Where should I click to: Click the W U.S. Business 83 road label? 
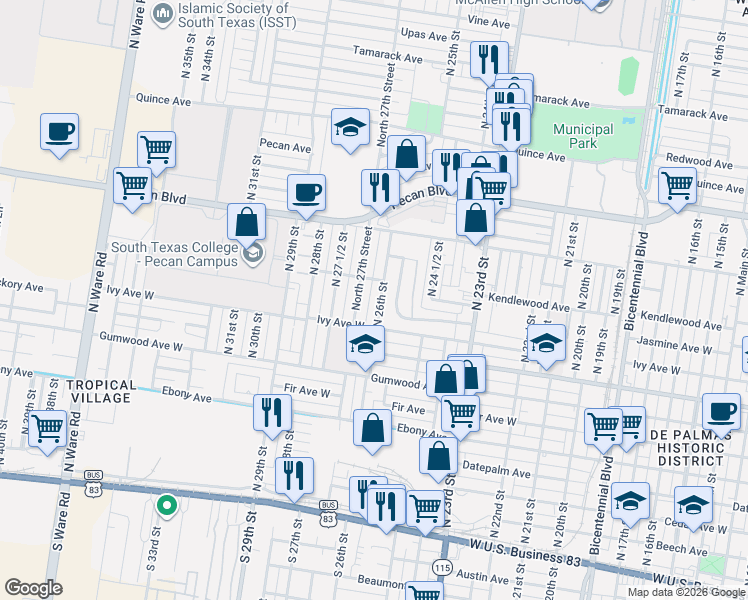click(525, 552)
